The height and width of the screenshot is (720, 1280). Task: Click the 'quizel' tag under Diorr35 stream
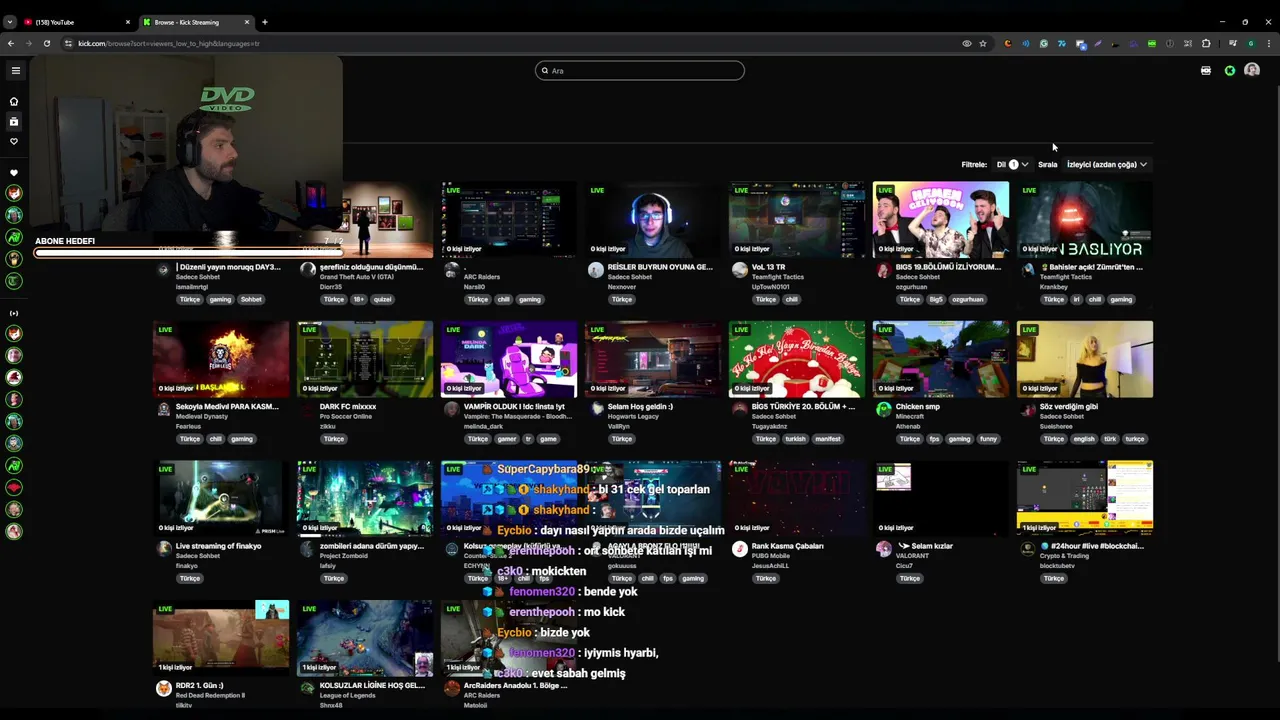[382, 299]
